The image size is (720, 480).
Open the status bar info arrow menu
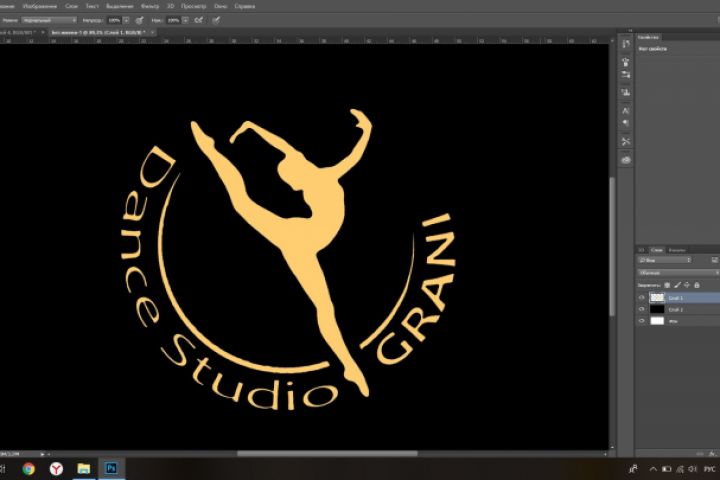coord(42,454)
